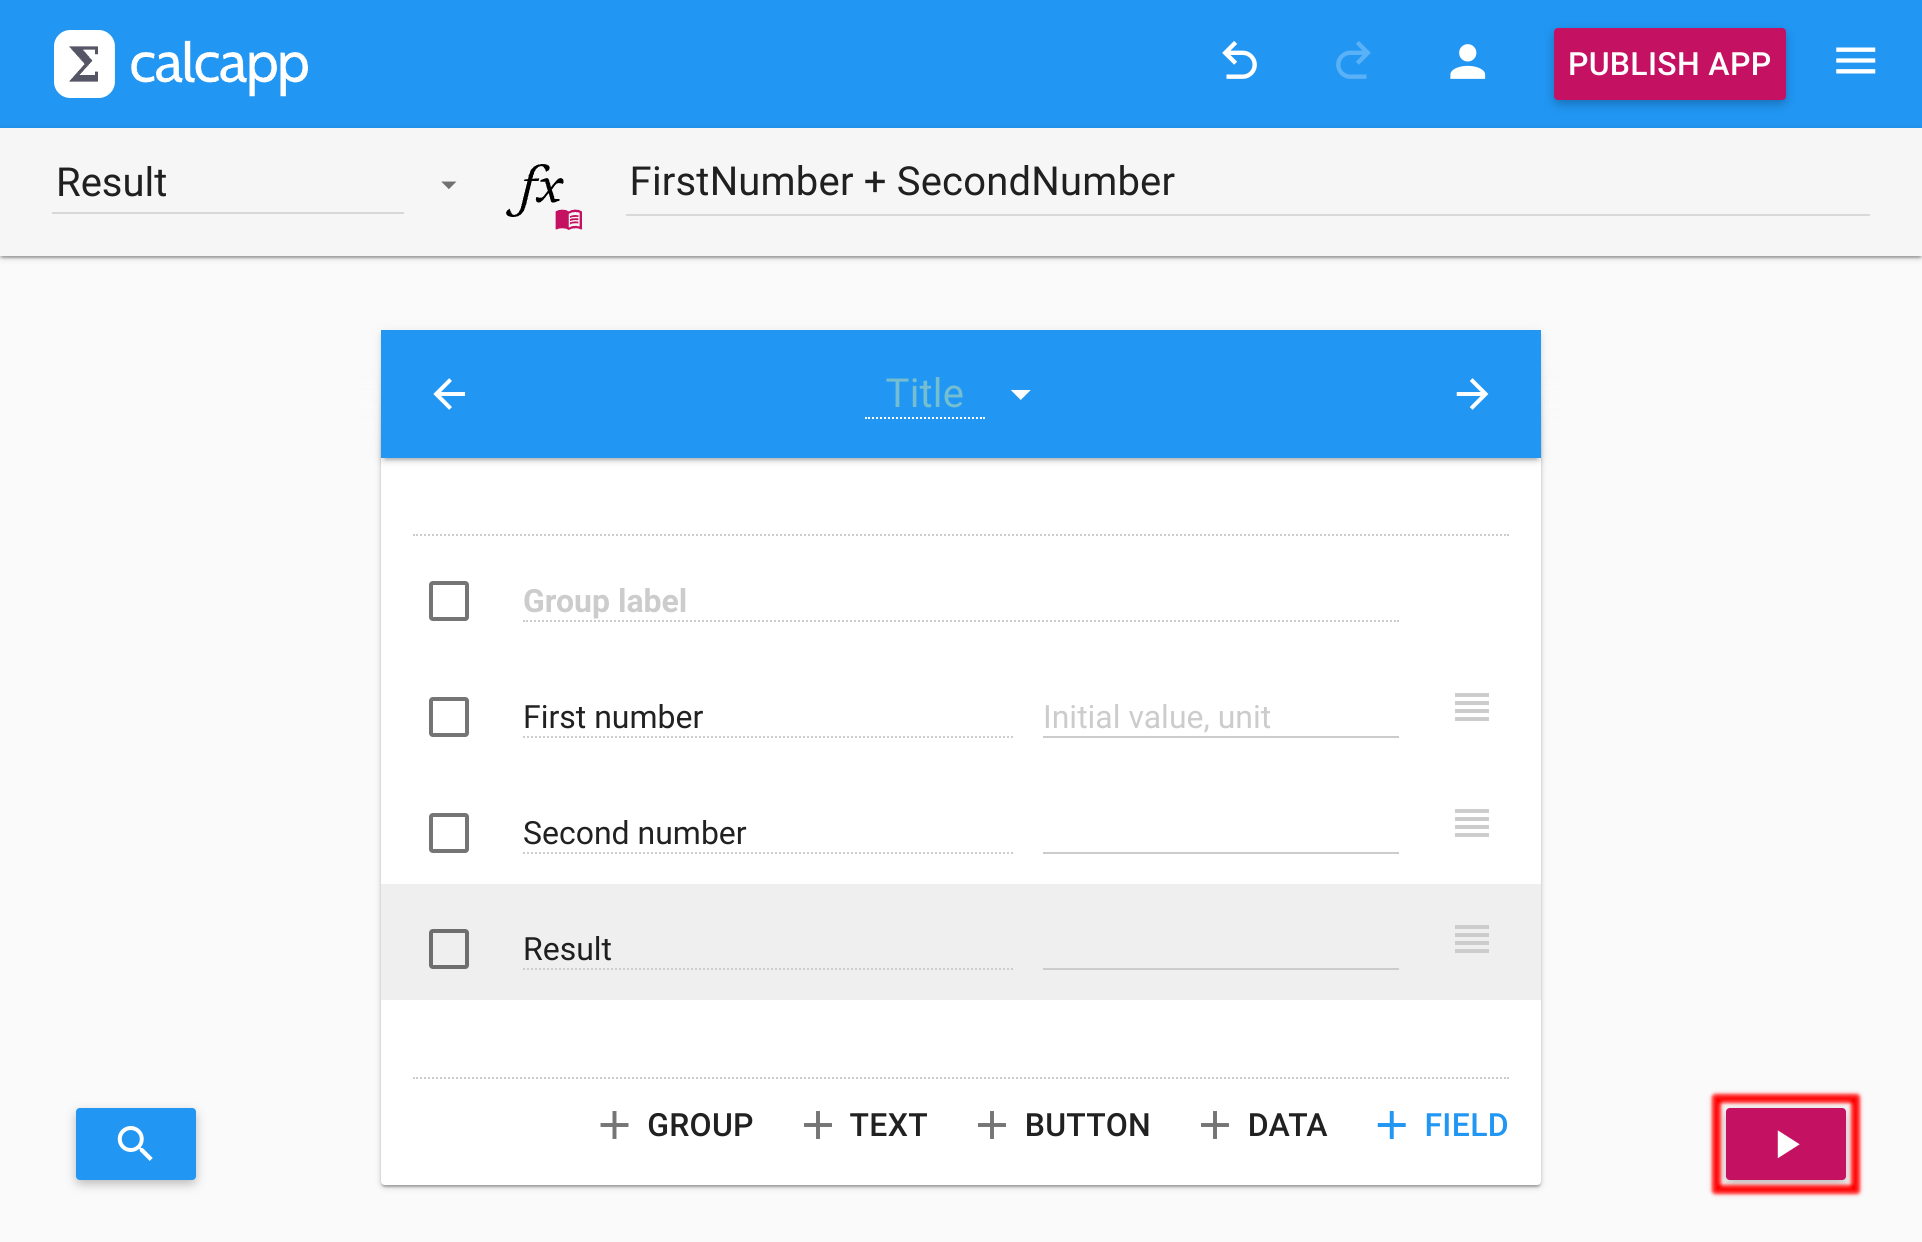Add a new GROUP
Image resolution: width=1922 pixels, height=1242 pixels.
[x=676, y=1125]
